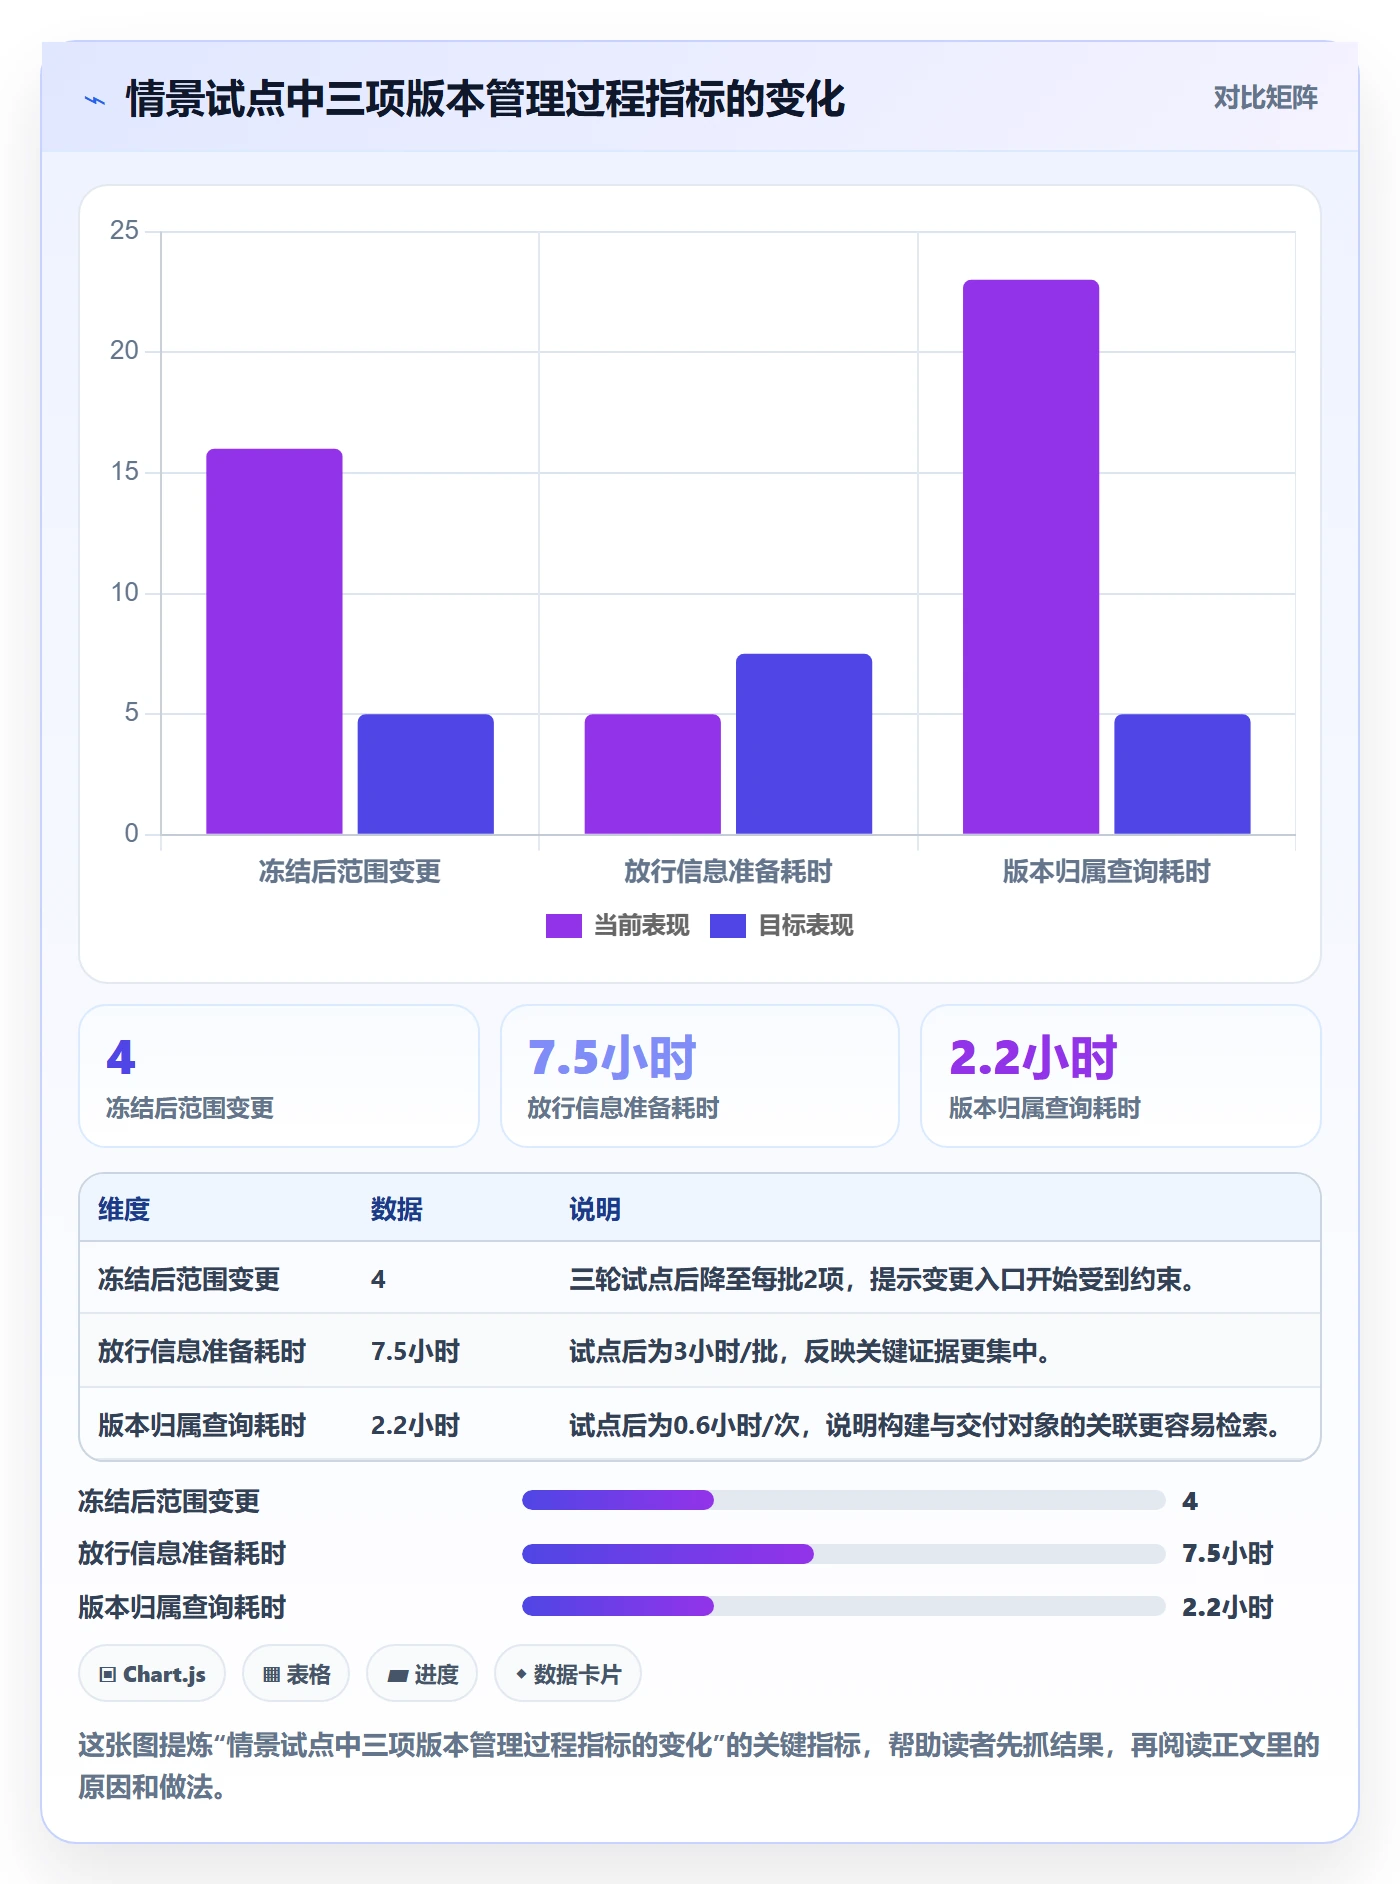The image size is (1400, 1884).
Task: Select the 放行信息准备耗时 table row cell
Action: pos(202,1351)
